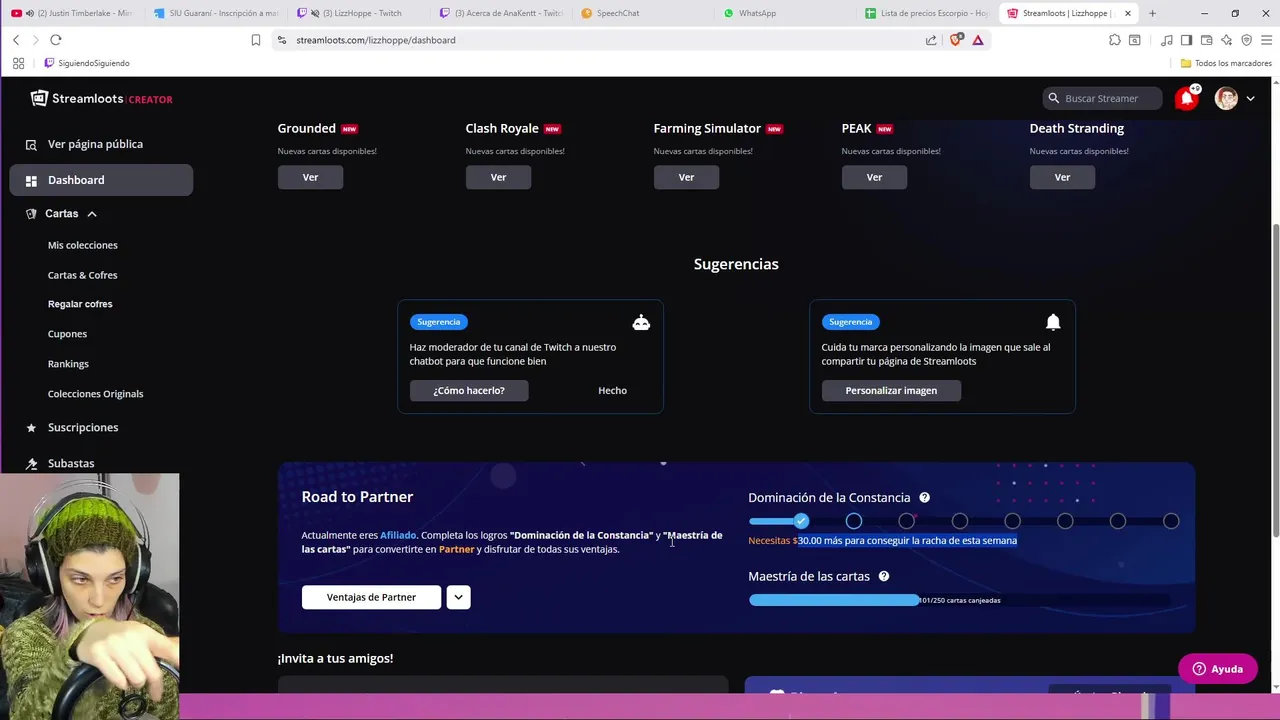Open browser extensions puzzle icon
Viewport: 1280px width, 720px height.
tap(1115, 40)
